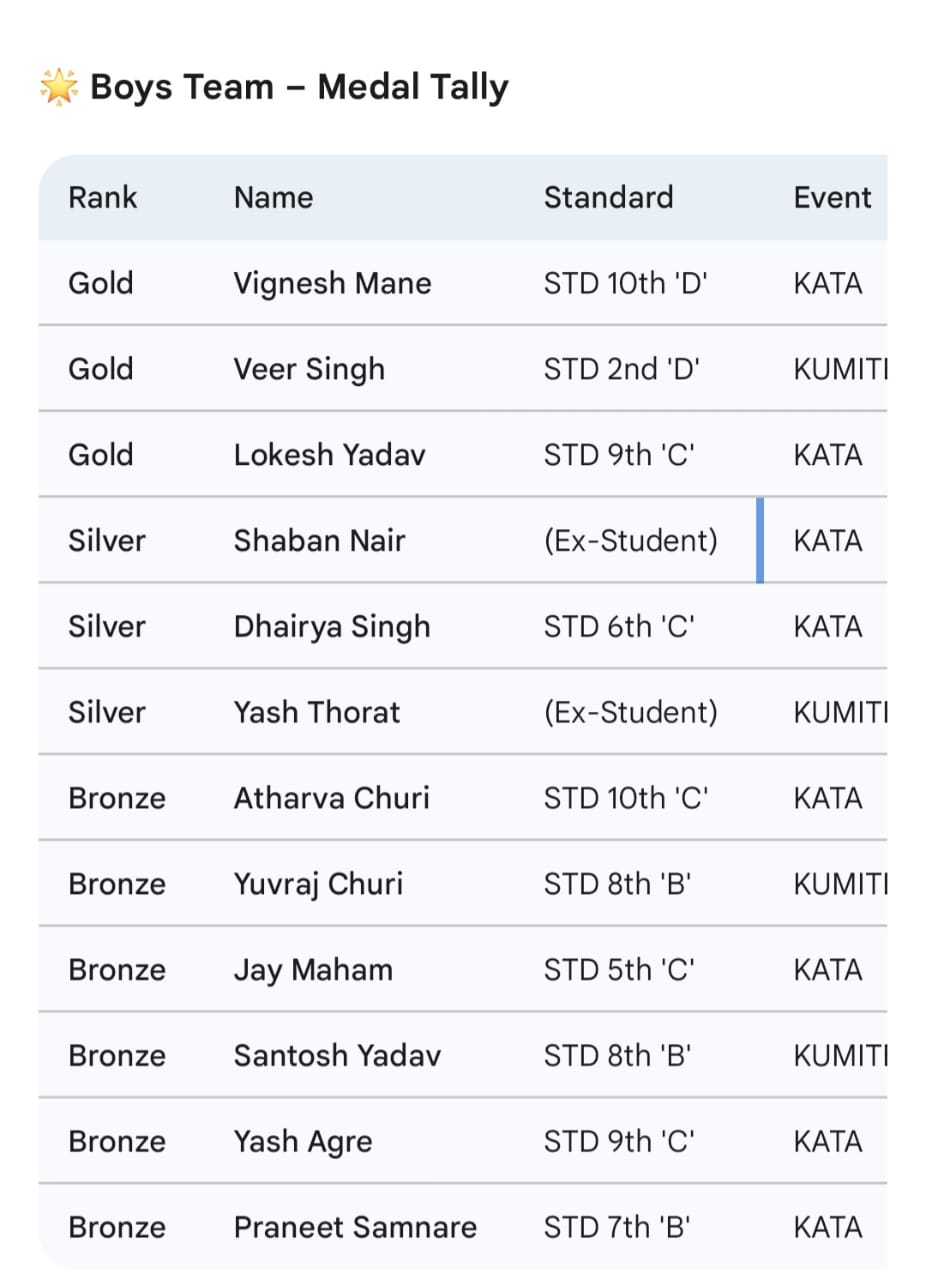Click the Yash Agre name cell

[x=302, y=1142]
